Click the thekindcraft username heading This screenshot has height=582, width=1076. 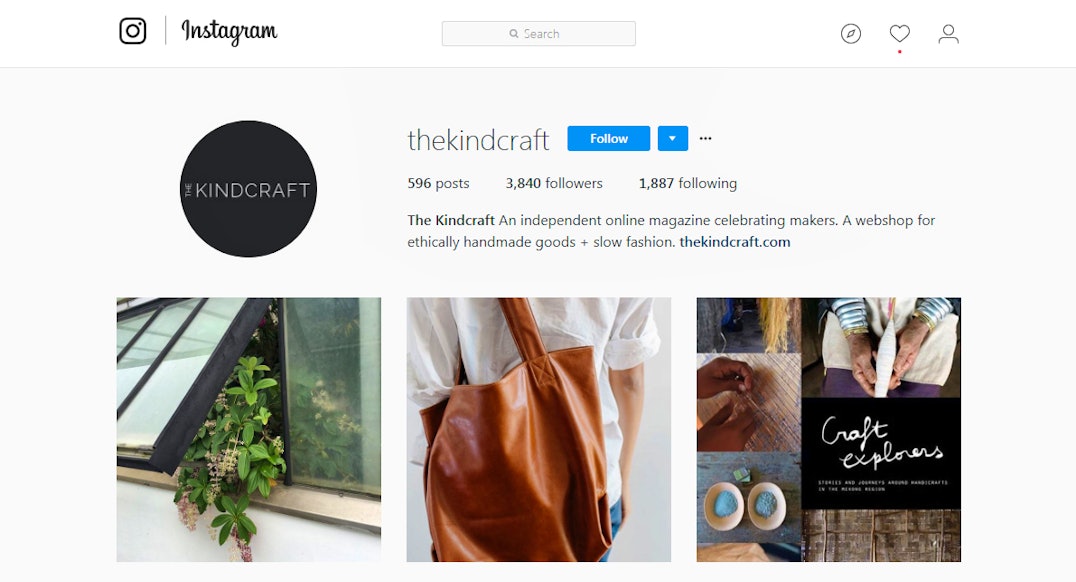(x=478, y=140)
